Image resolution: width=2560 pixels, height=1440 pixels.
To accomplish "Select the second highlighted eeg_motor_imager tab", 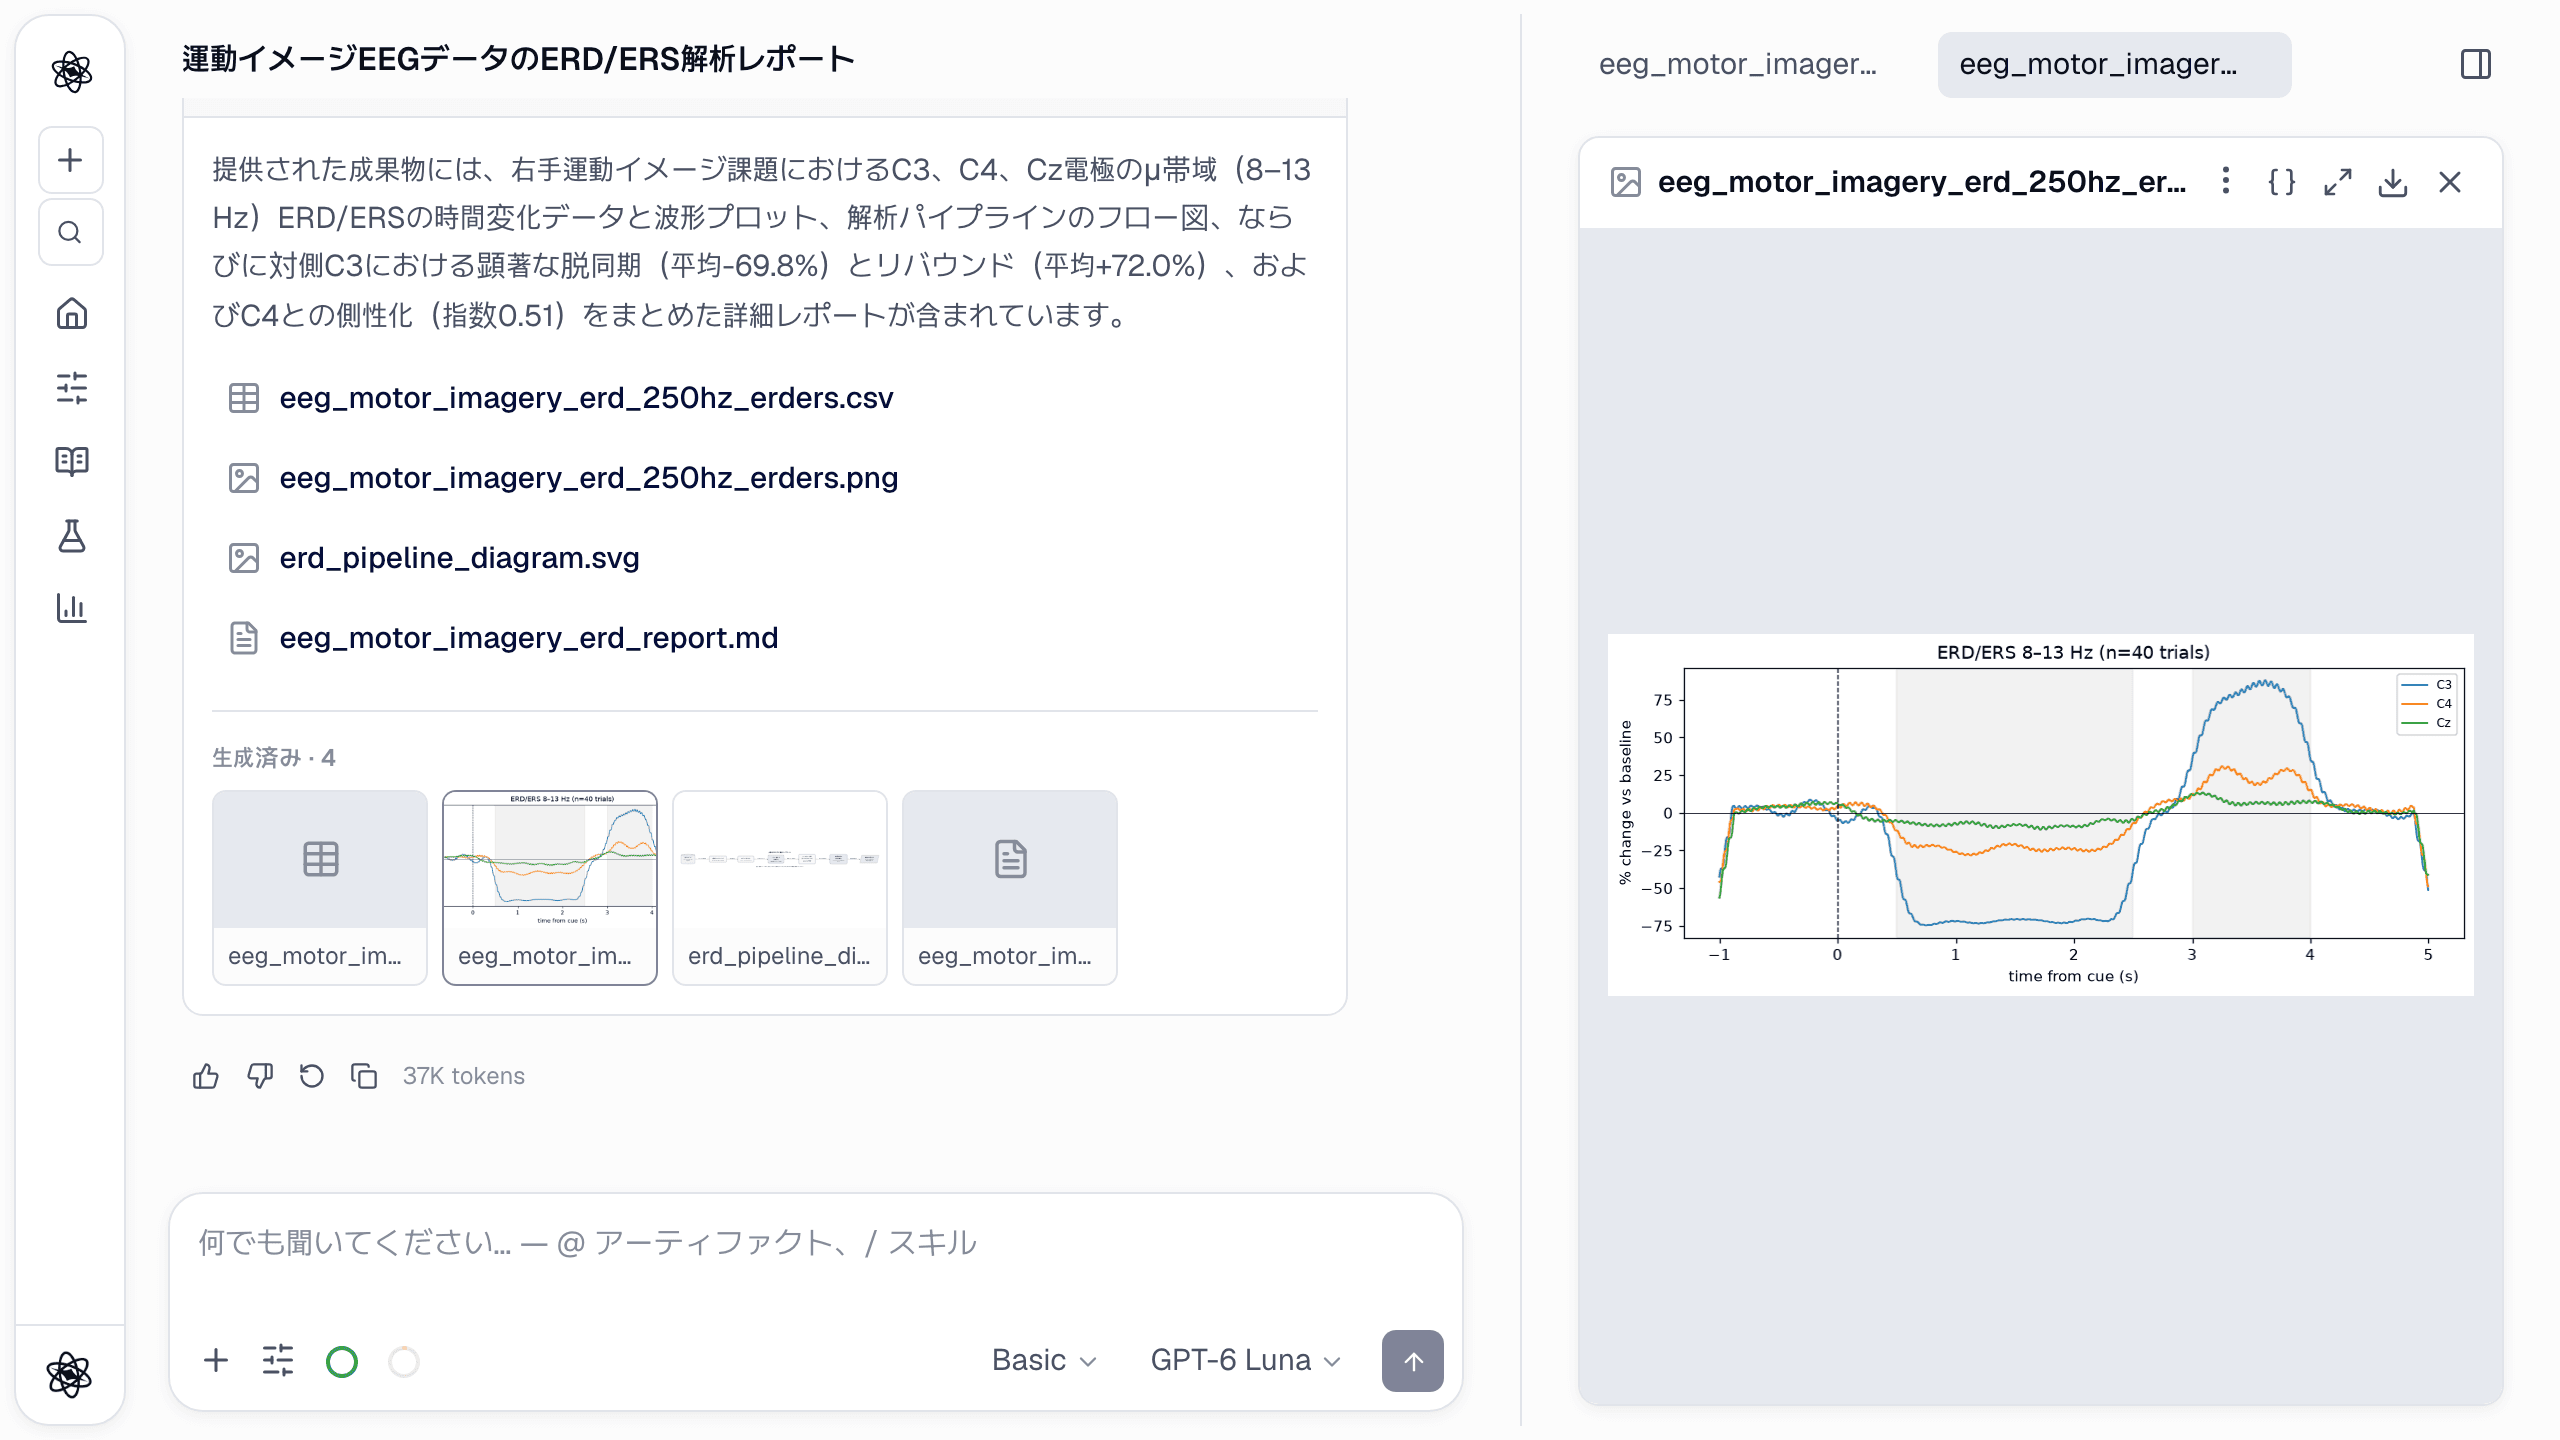I will click(2114, 64).
